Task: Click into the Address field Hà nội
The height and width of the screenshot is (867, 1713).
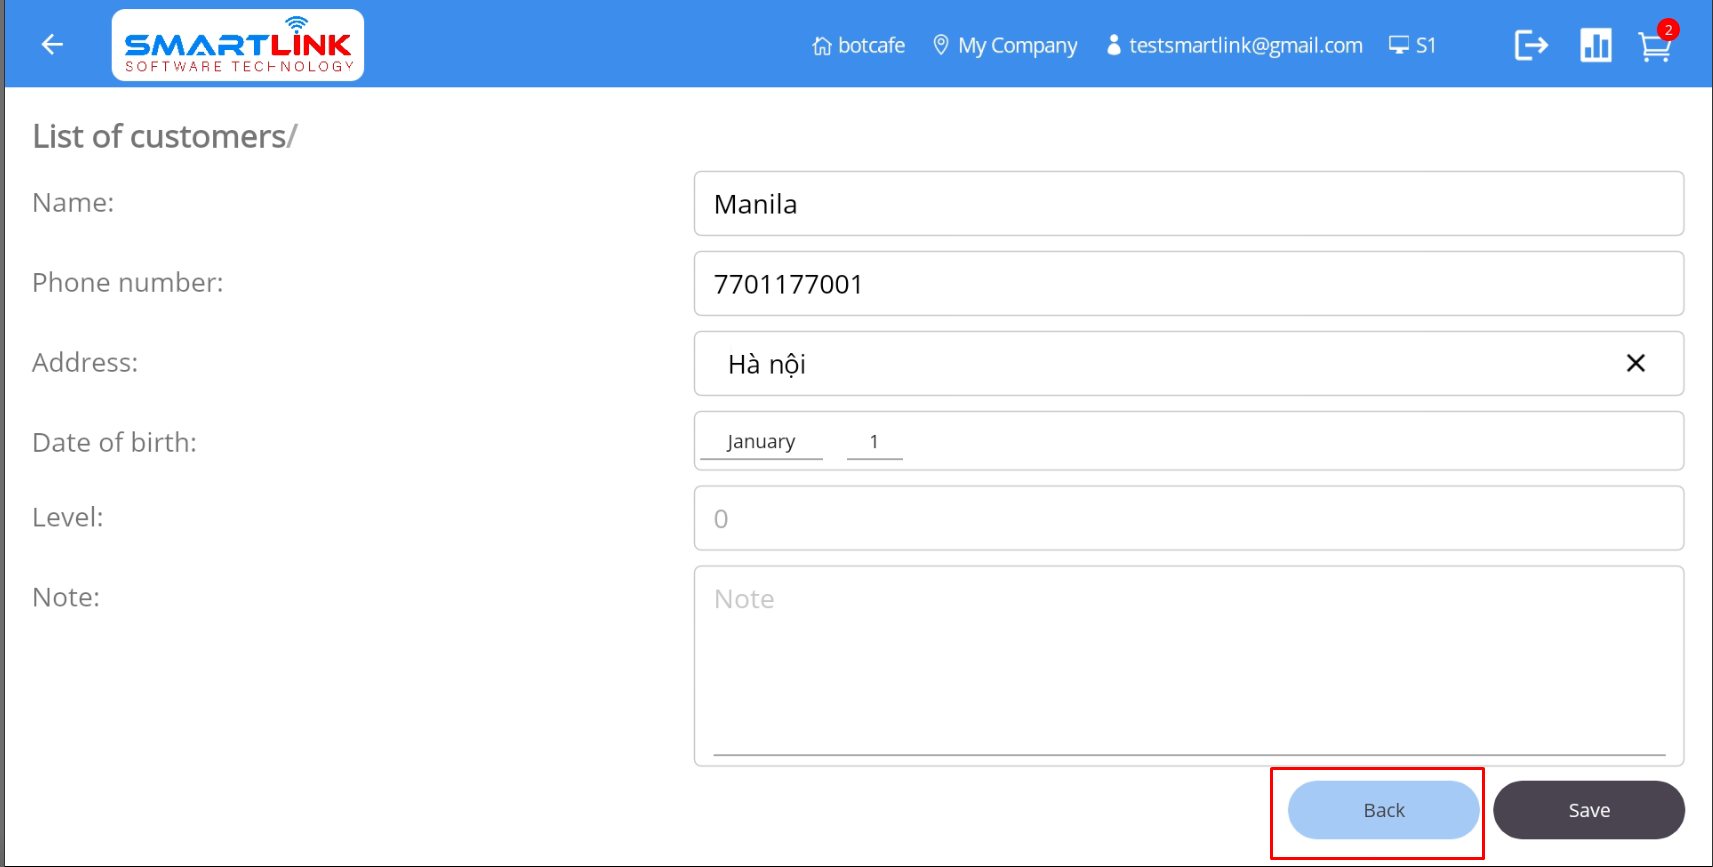Action: [1150, 364]
